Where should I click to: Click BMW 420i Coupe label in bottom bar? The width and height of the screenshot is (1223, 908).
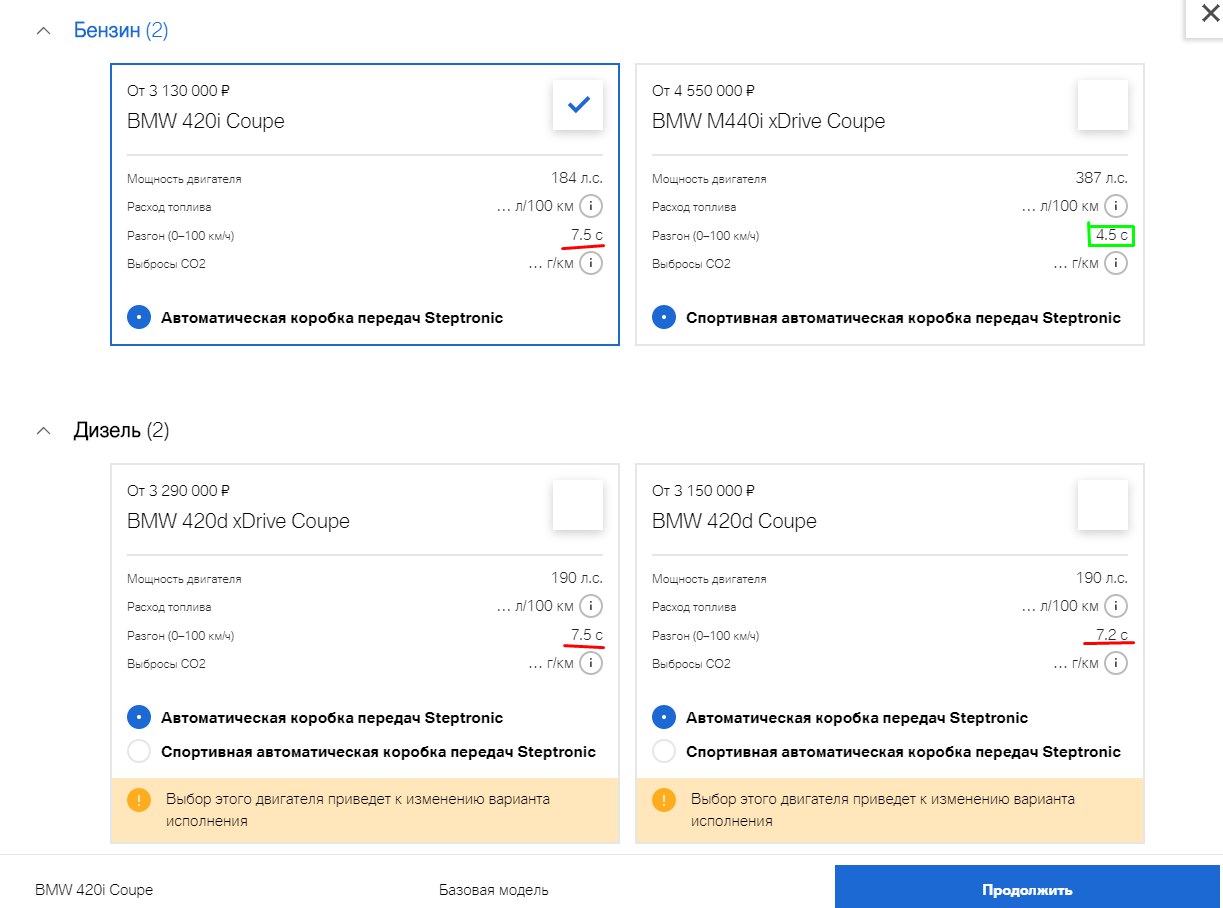coord(94,890)
